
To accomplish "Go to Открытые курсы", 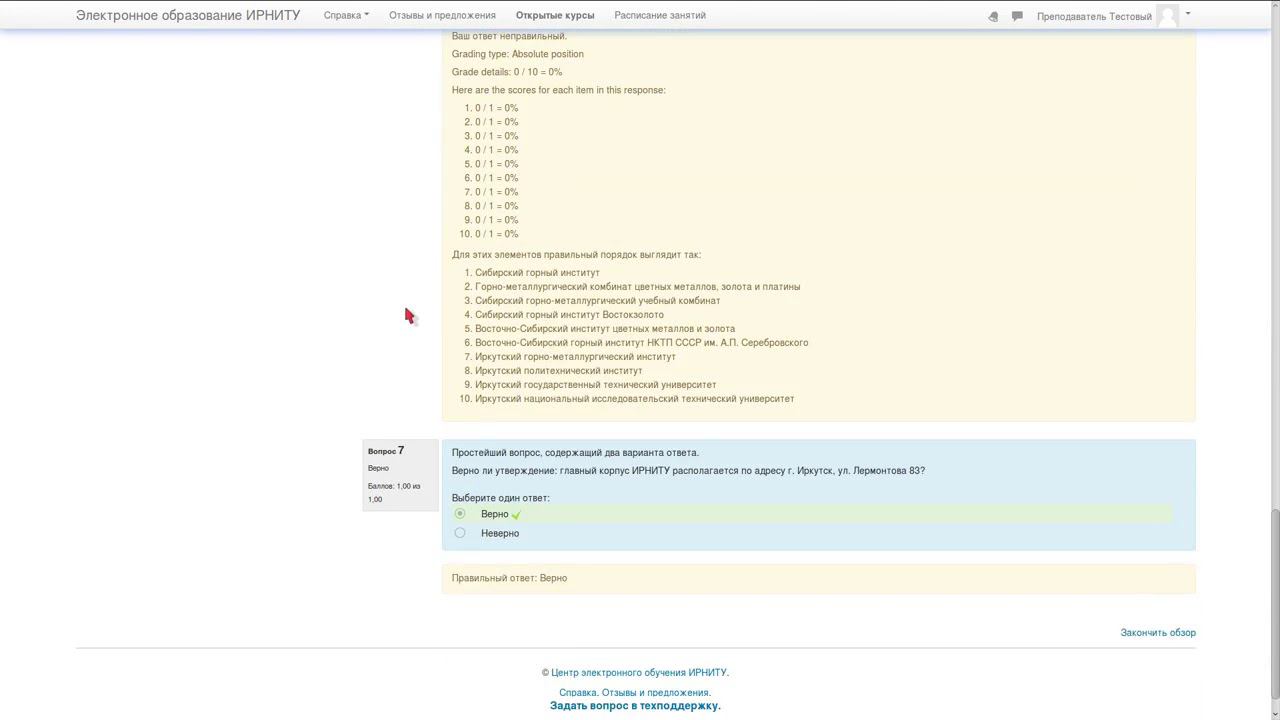I will point(555,15).
